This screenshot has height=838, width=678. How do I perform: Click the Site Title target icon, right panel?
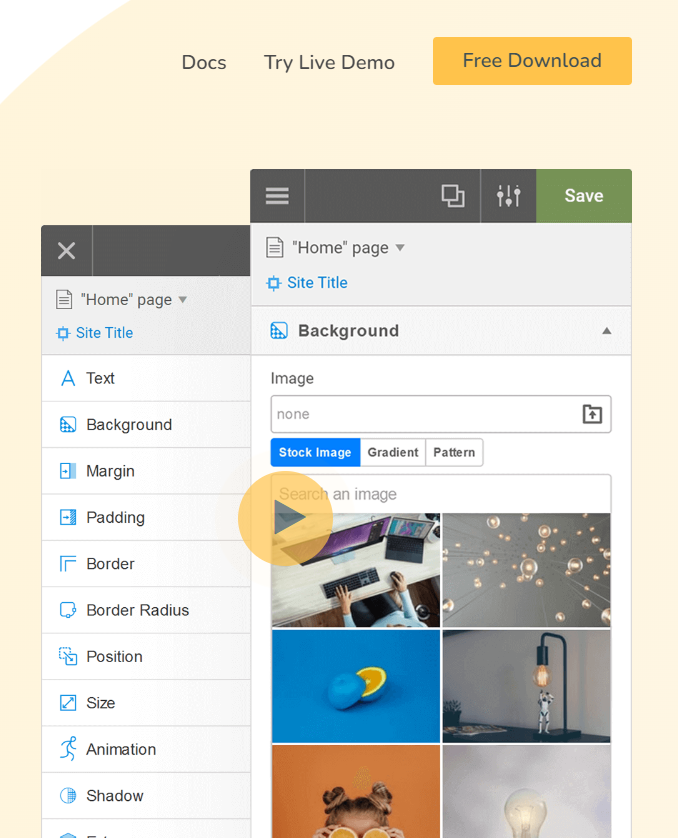(x=274, y=283)
